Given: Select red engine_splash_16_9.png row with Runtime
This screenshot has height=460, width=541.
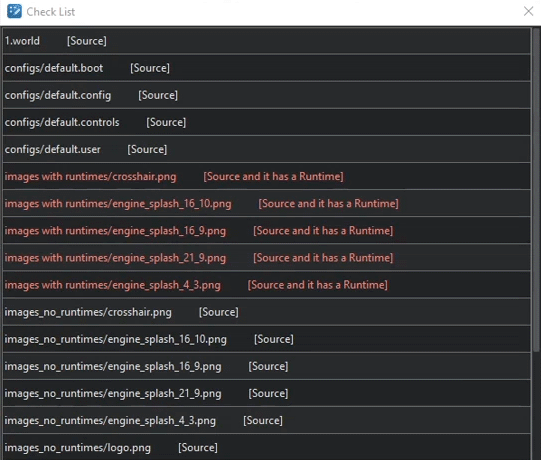Looking at the screenshot, I should point(266,231).
